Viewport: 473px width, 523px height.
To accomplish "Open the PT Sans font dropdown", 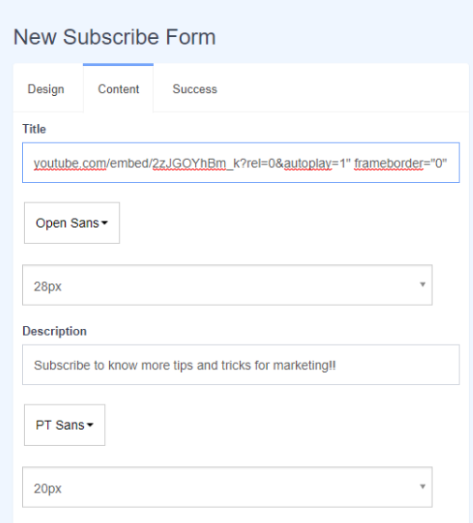I will pyautogui.click(x=64, y=425).
